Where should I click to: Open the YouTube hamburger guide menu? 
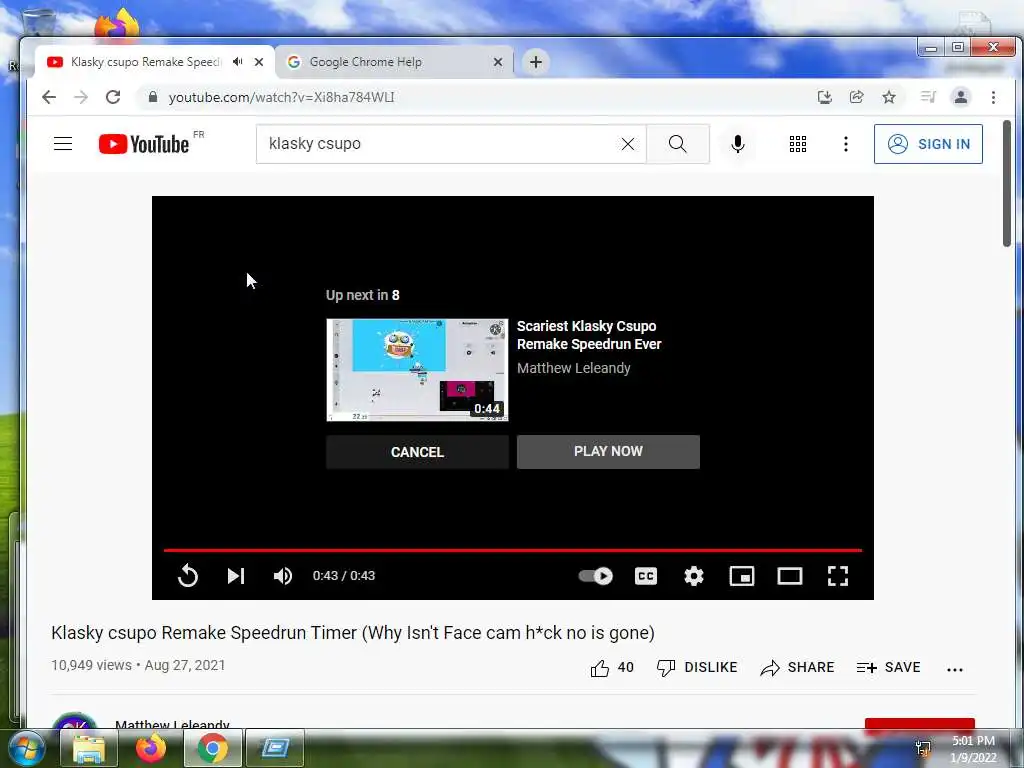63,144
